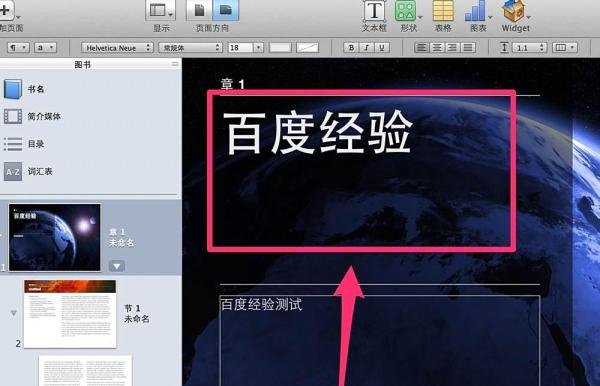
Task: Click the font size field showing 18
Action: tap(240, 48)
